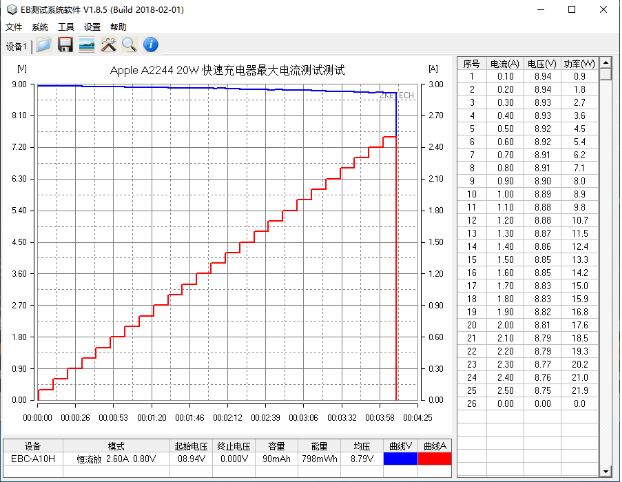Select the 设备1 device tab
The height and width of the screenshot is (482, 622).
(x=16, y=46)
